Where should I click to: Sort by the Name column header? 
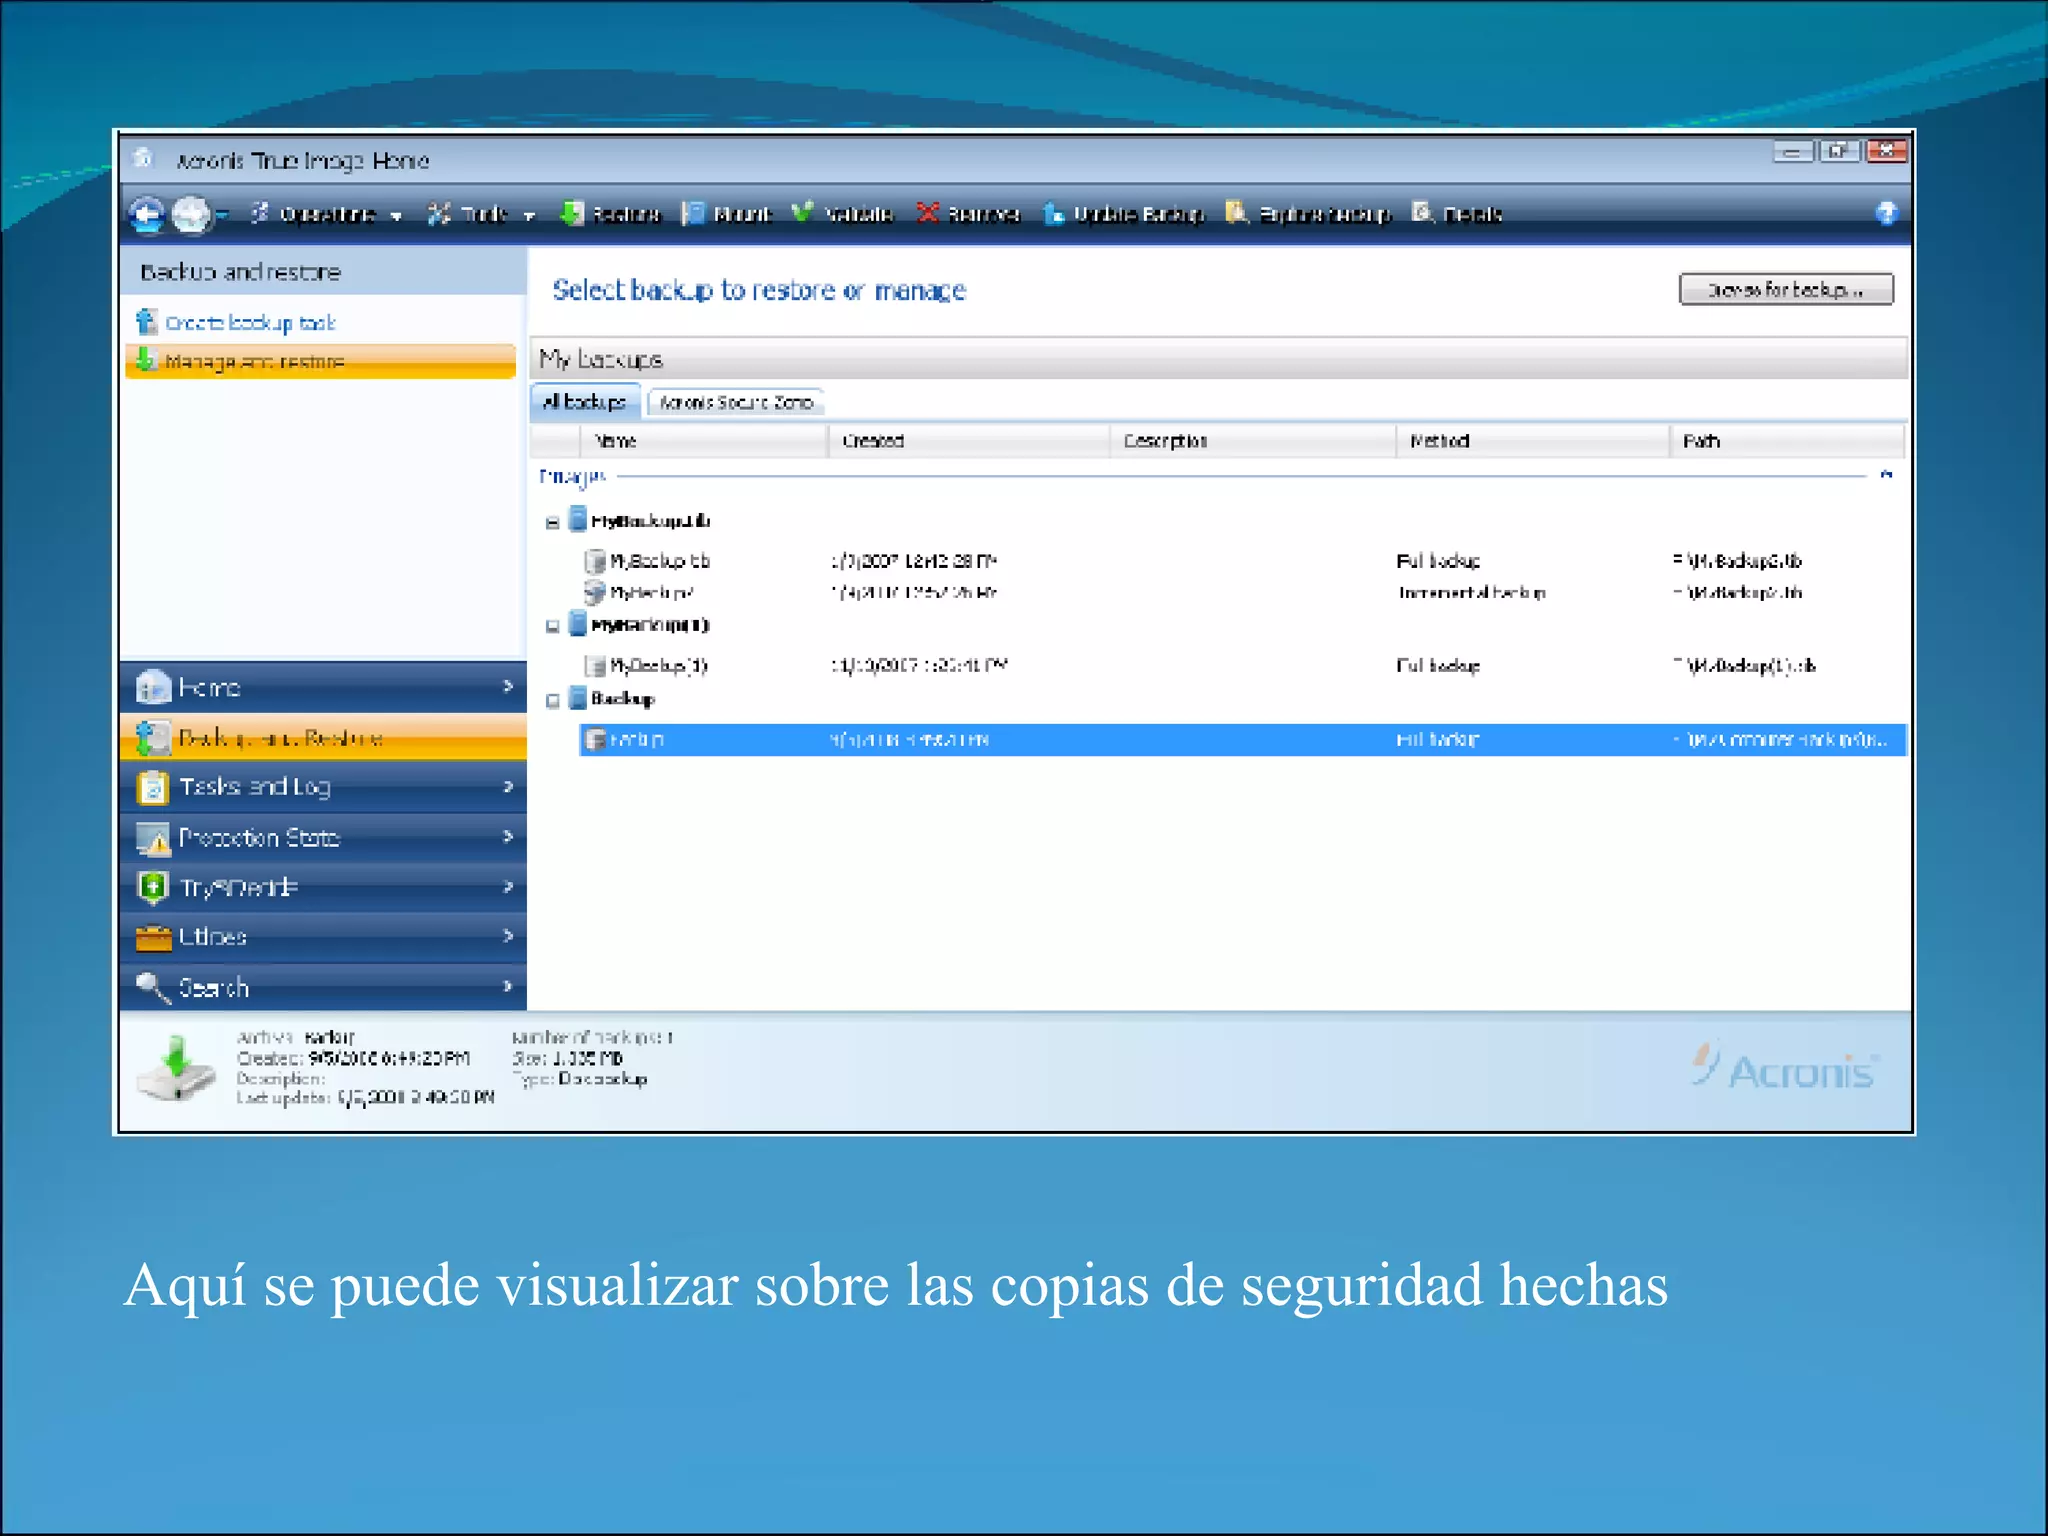tap(704, 441)
